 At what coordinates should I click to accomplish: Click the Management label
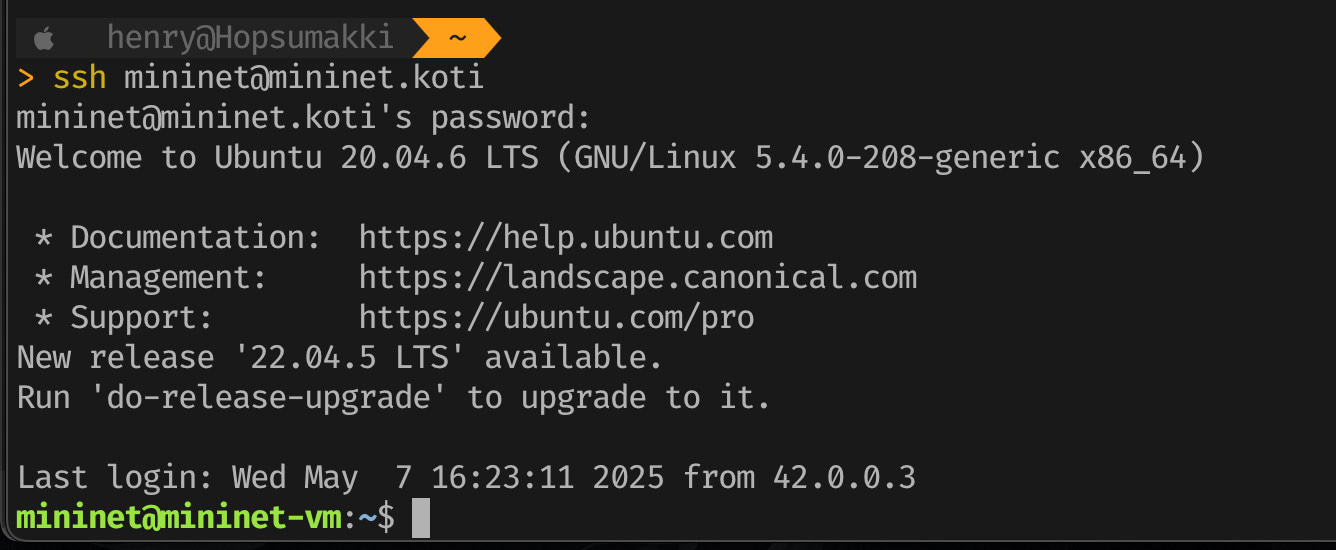[x=169, y=277]
